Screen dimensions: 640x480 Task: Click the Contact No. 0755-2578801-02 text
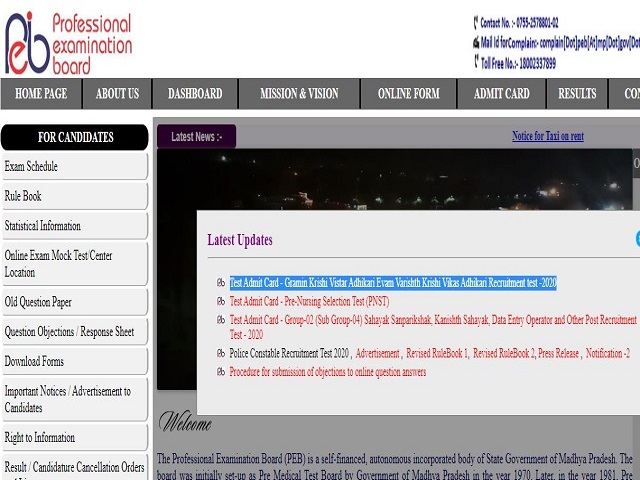pyautogui.click(x=519, y=22)
